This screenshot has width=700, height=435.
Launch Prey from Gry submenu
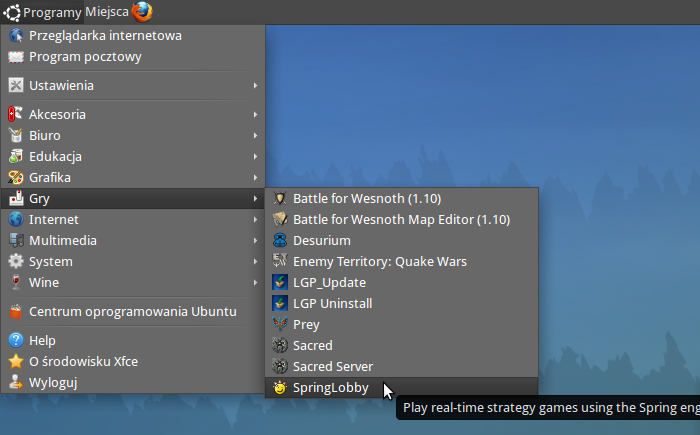tap(402, 324)
